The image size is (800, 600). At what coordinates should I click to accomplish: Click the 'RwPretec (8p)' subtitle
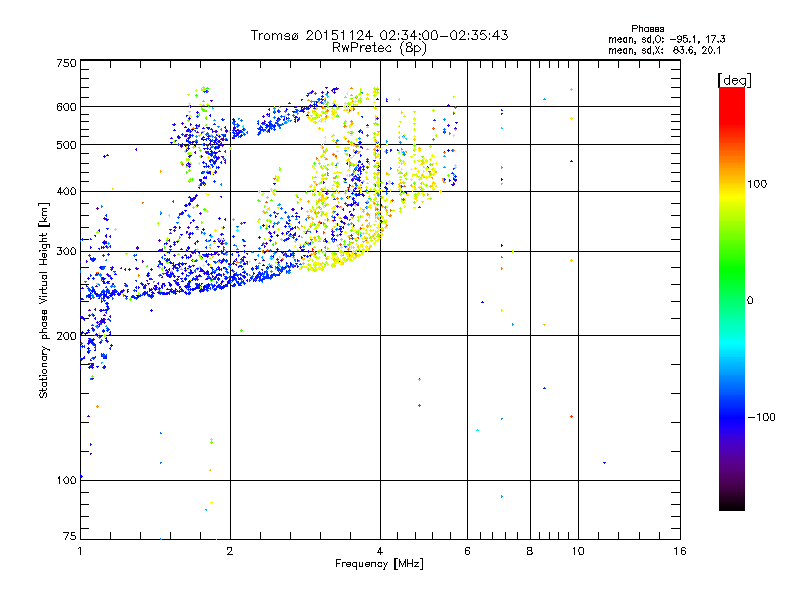[x=380, y=48]
